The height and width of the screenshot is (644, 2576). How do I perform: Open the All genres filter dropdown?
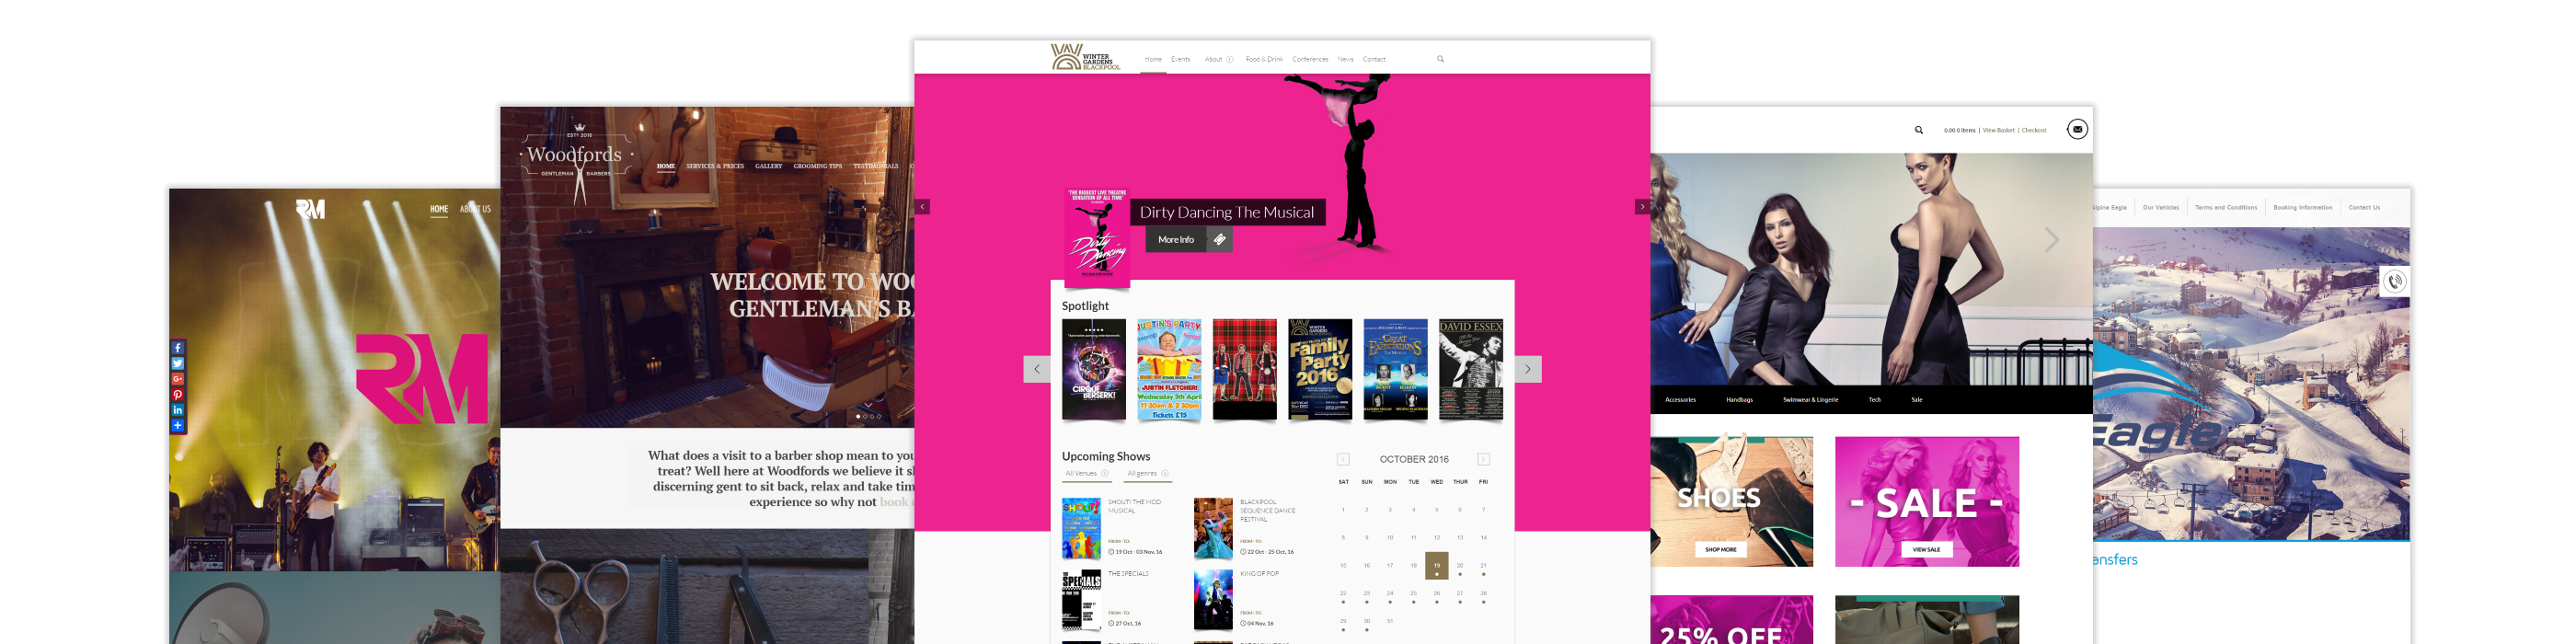tap(1148, 474)
